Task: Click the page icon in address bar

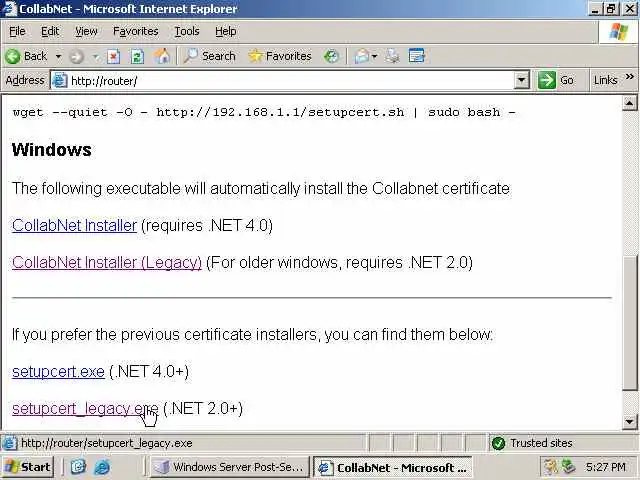Action: click(59, 80)
